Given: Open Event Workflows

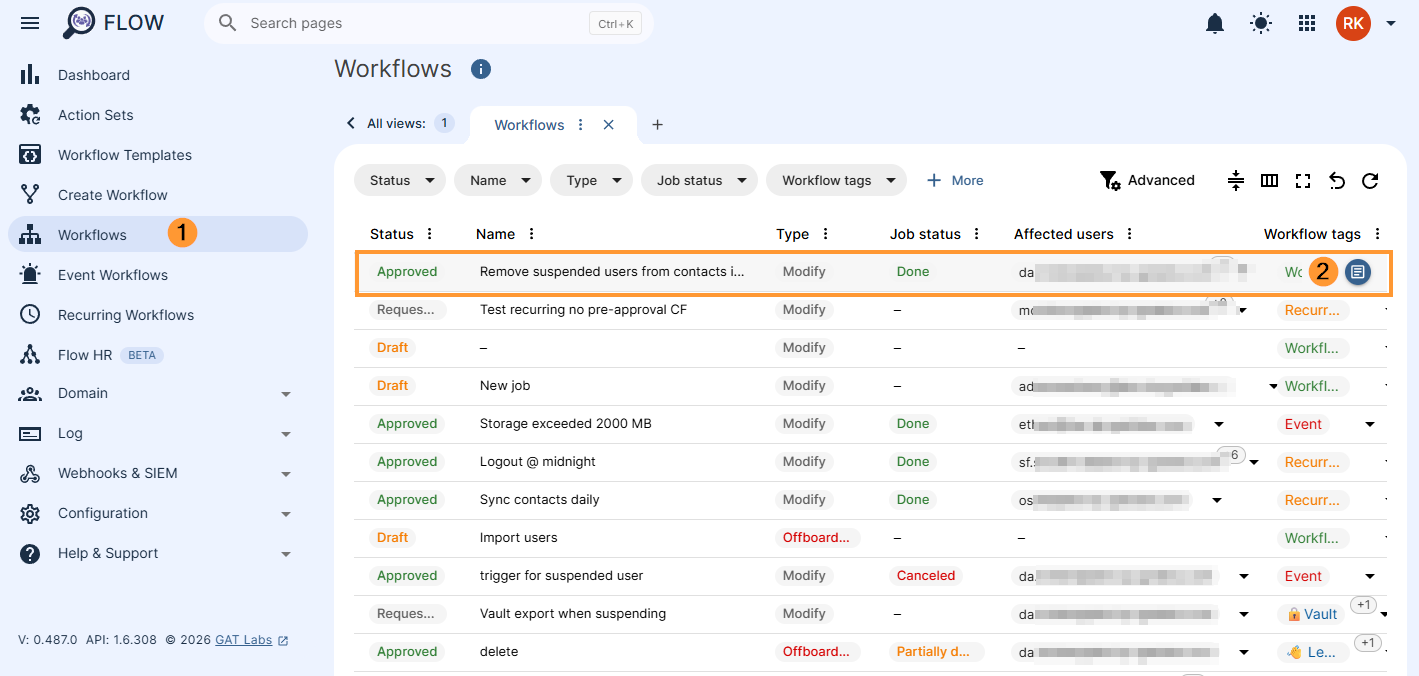Looking at the screenshot, I should click(x=112, y=275).
